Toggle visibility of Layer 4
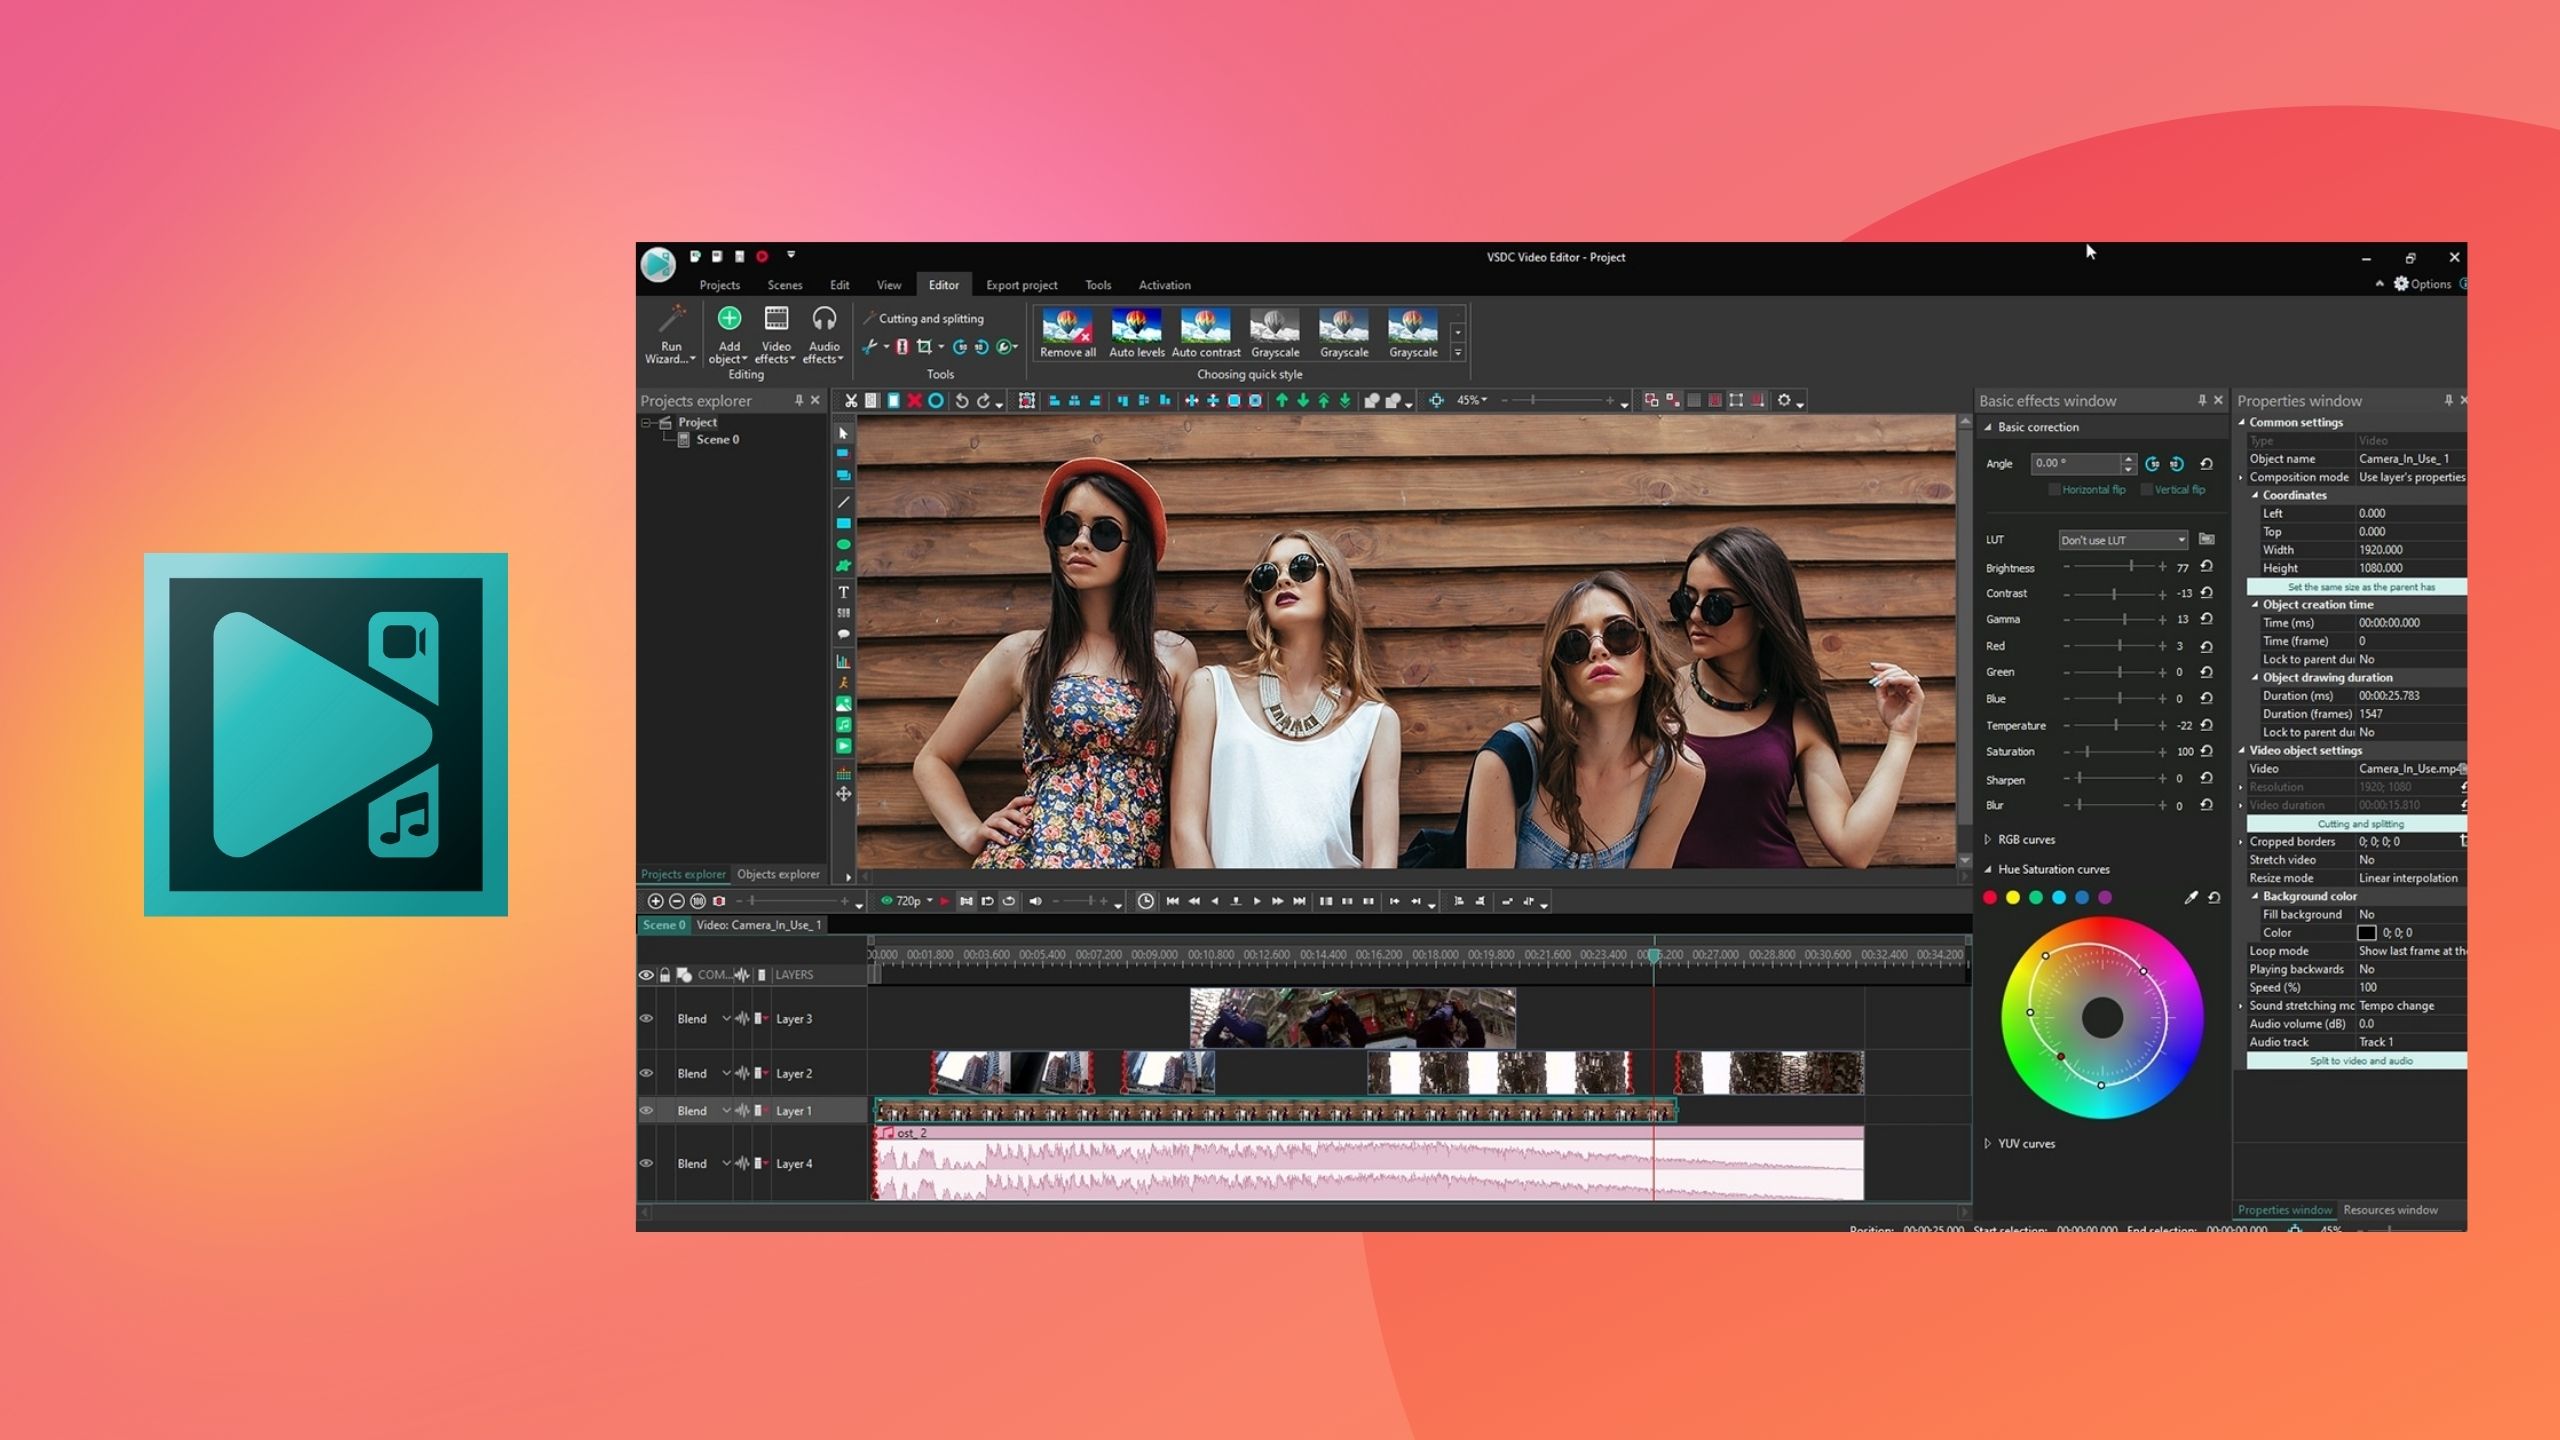The image size is (2560, 1440). pos(646,1164)
